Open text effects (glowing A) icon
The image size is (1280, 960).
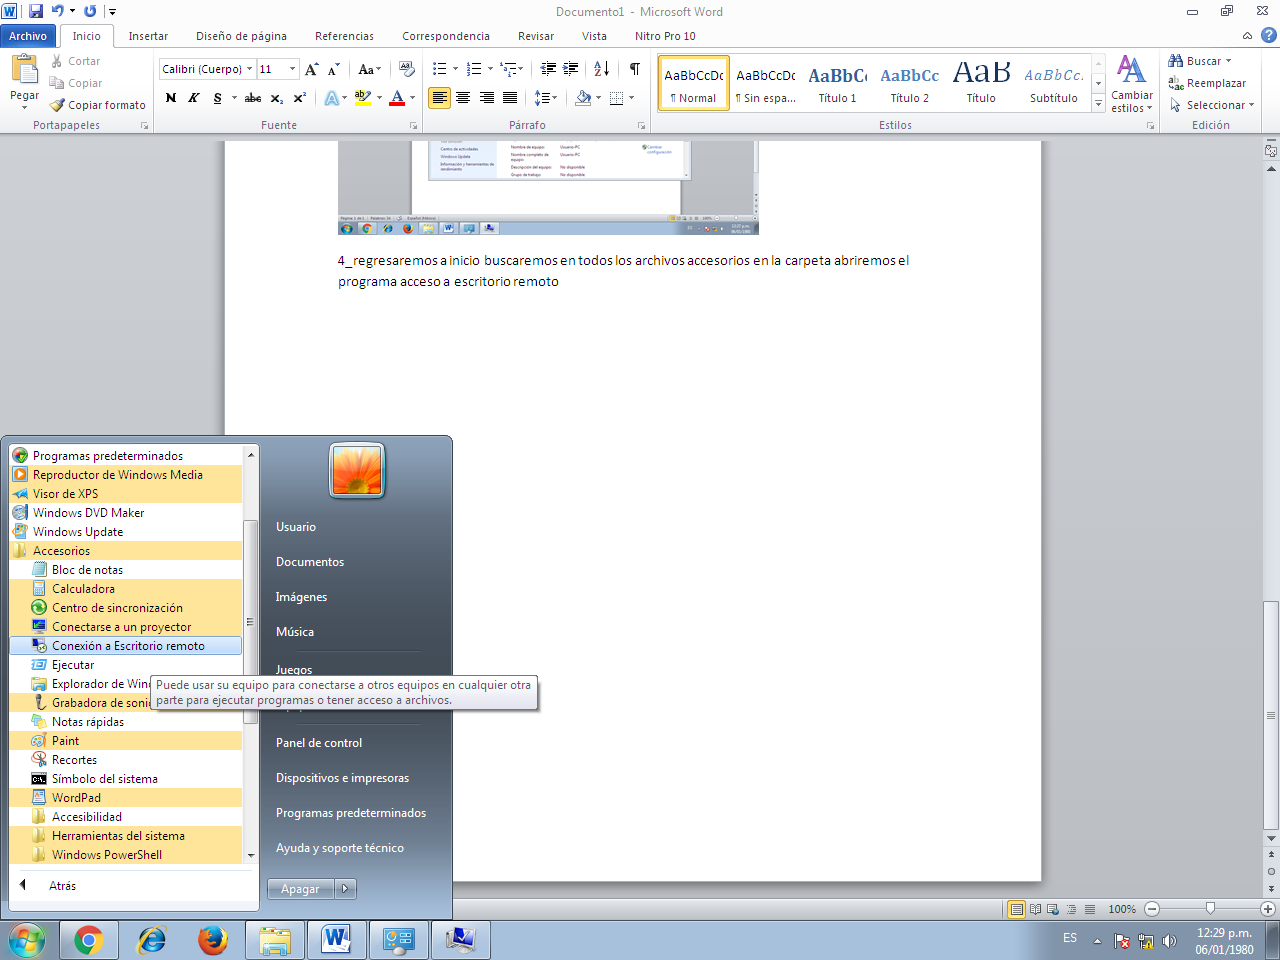331,98
